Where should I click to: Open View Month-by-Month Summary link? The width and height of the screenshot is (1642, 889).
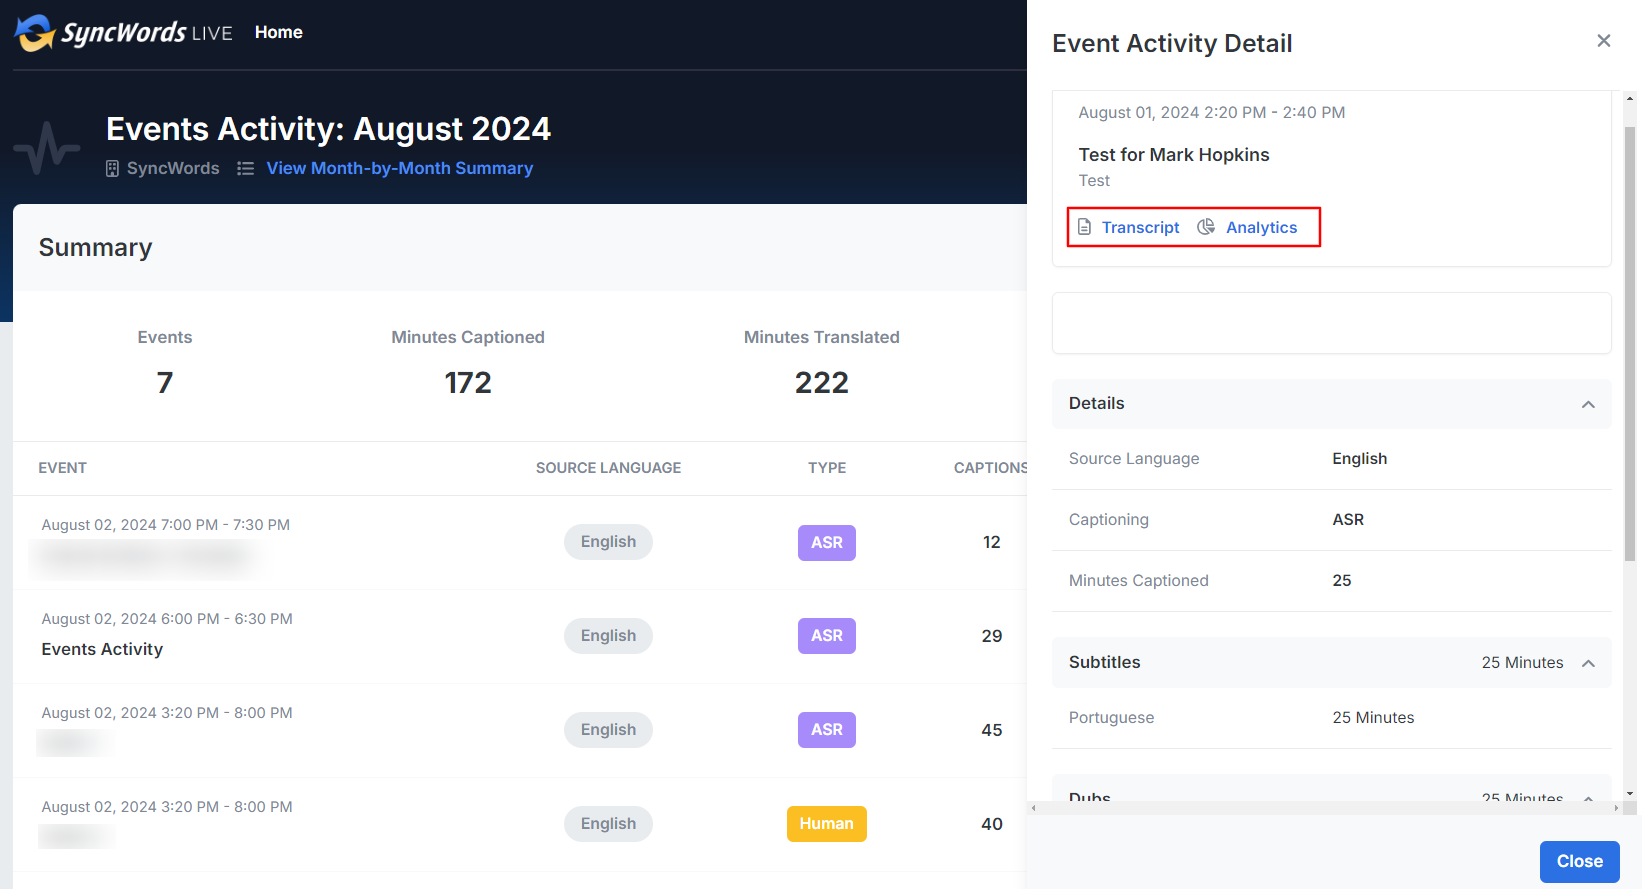coord(399,168)
